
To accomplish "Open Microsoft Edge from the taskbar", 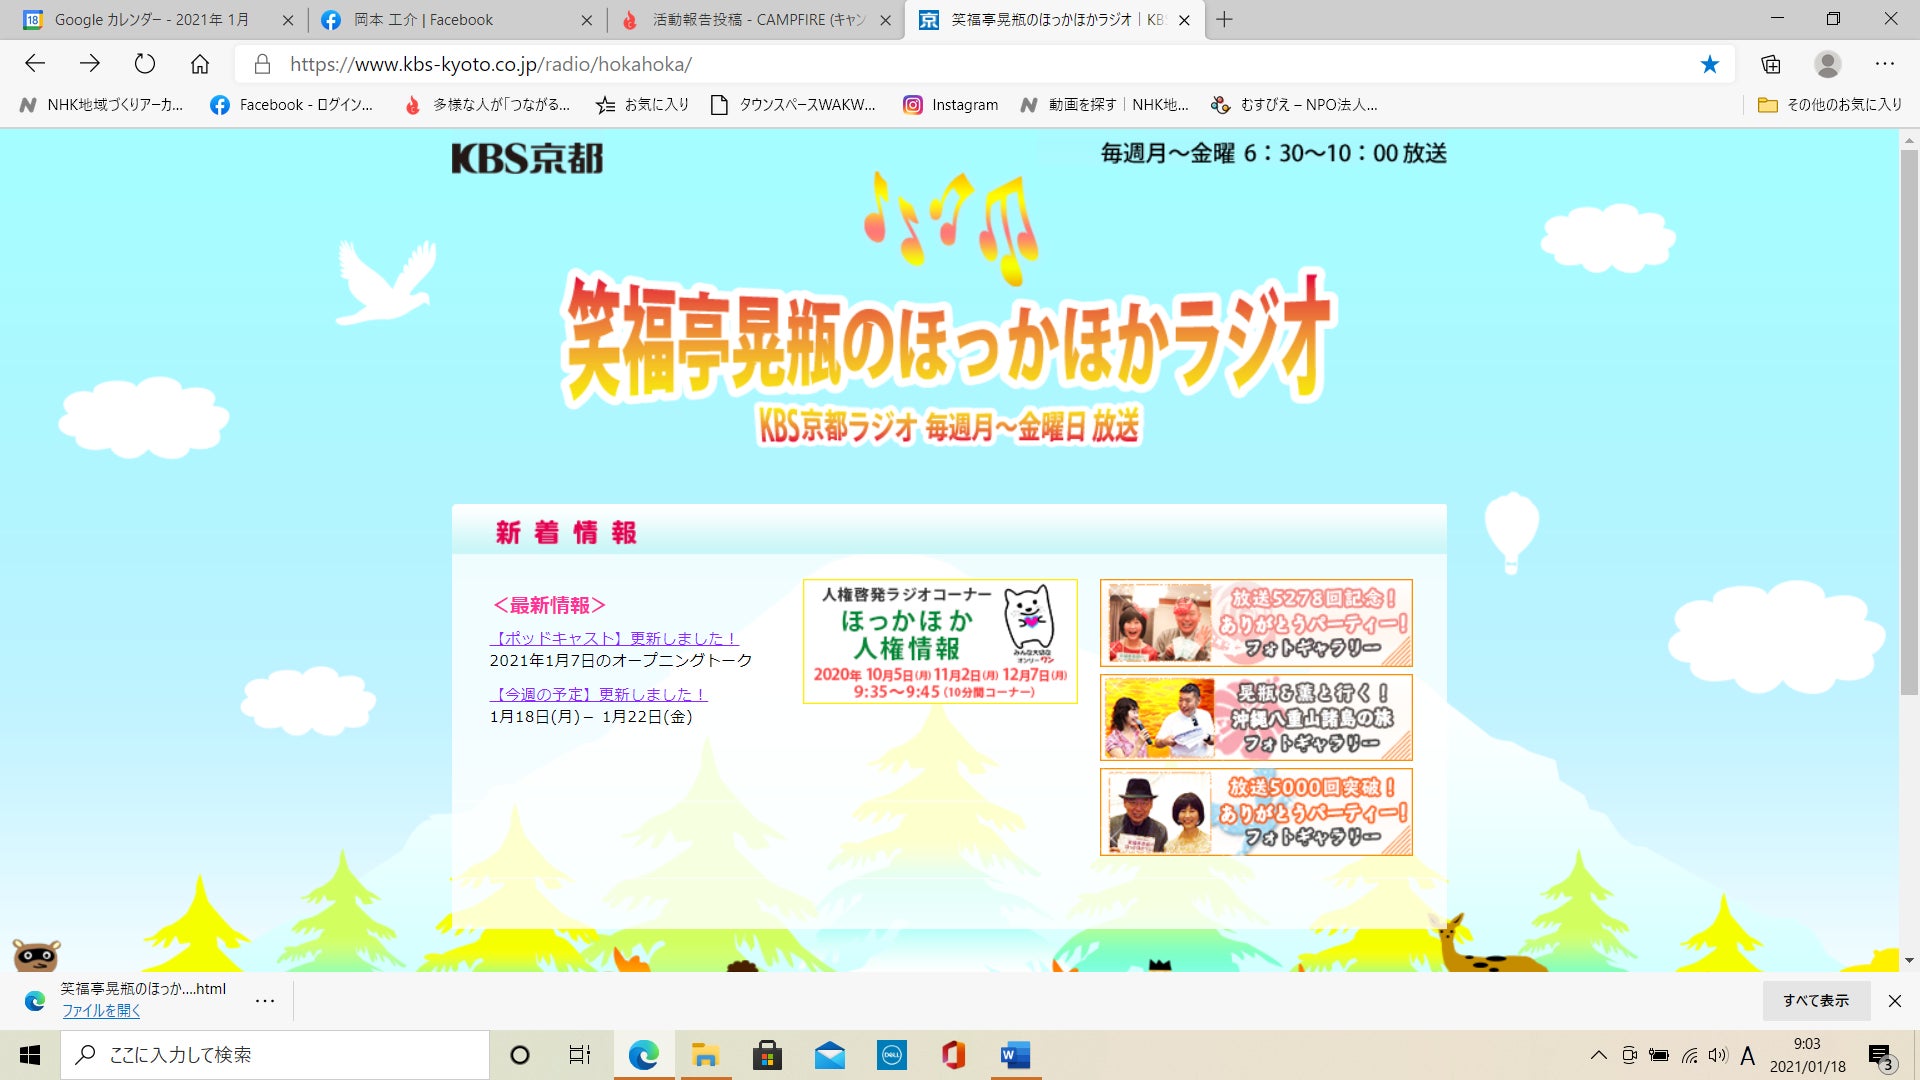I will (643, 1055).
